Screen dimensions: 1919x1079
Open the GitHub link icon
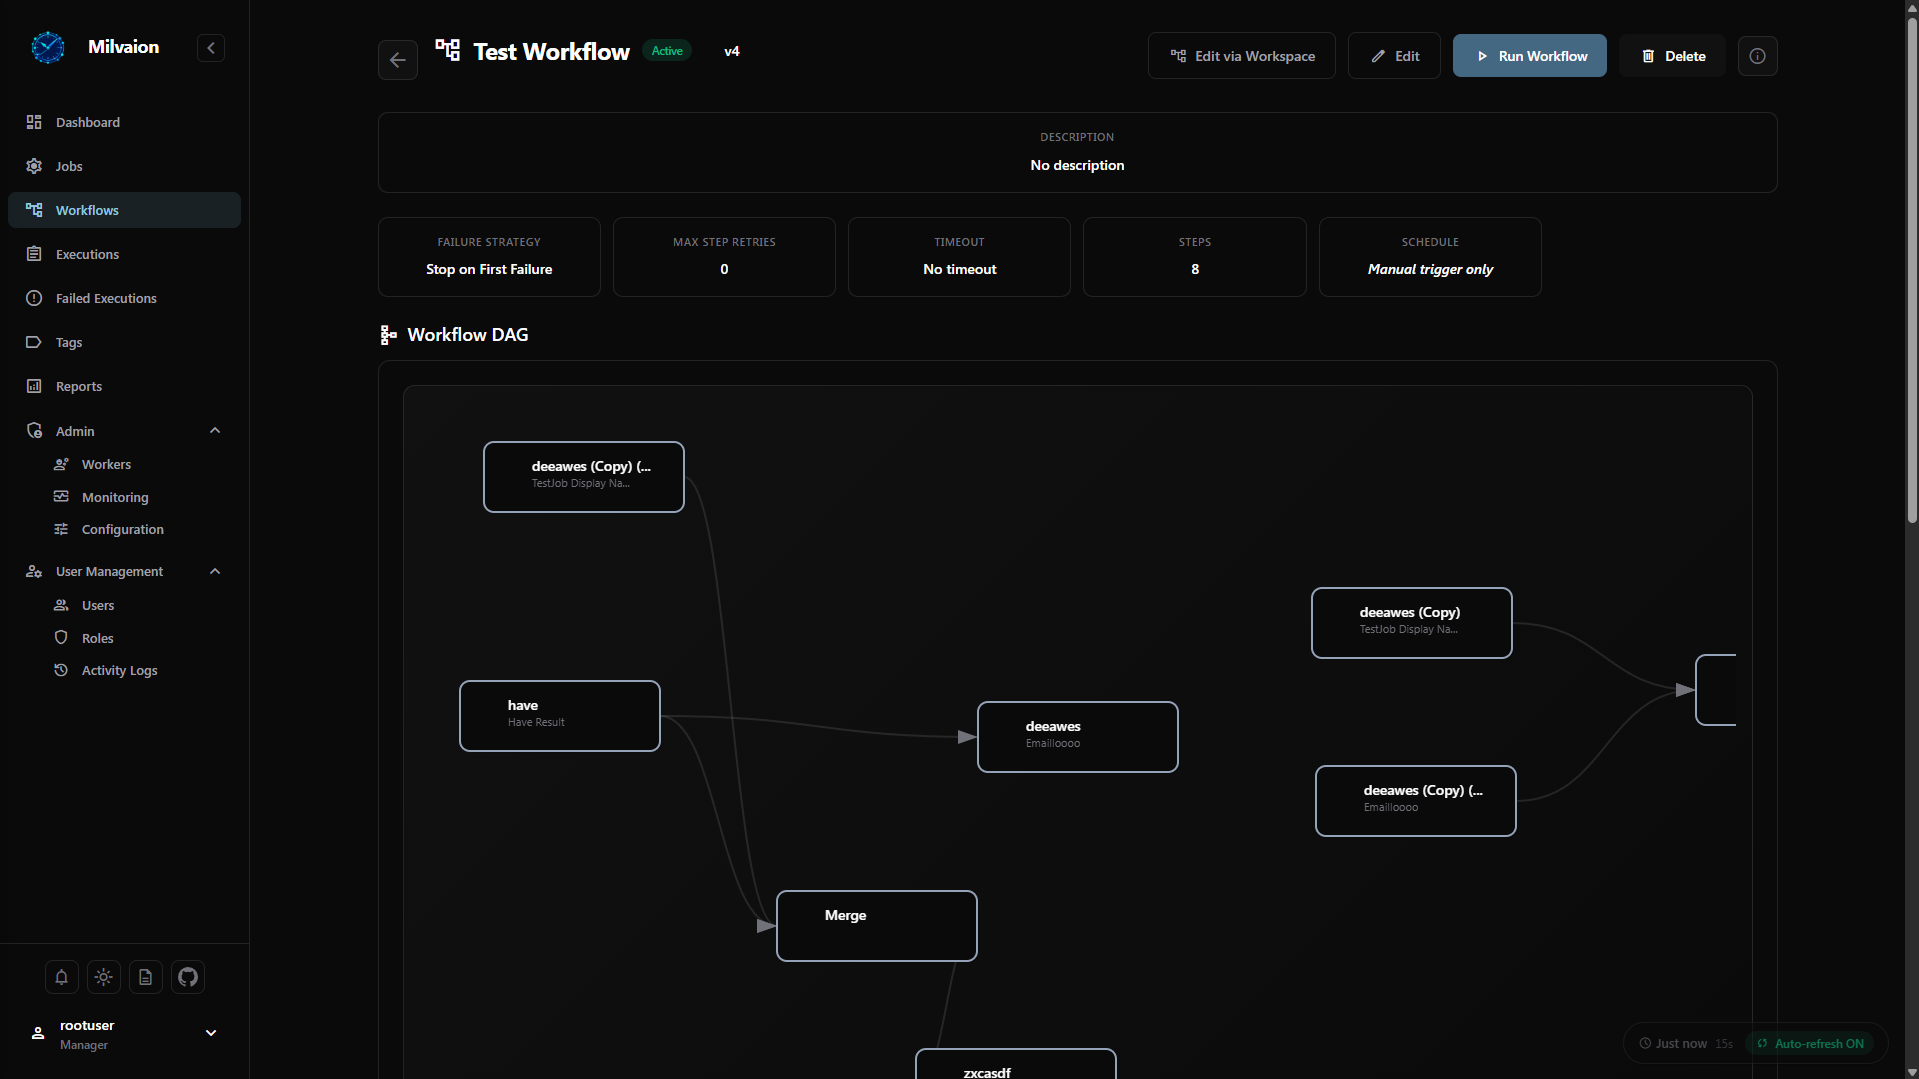click(x=188, y=977)
